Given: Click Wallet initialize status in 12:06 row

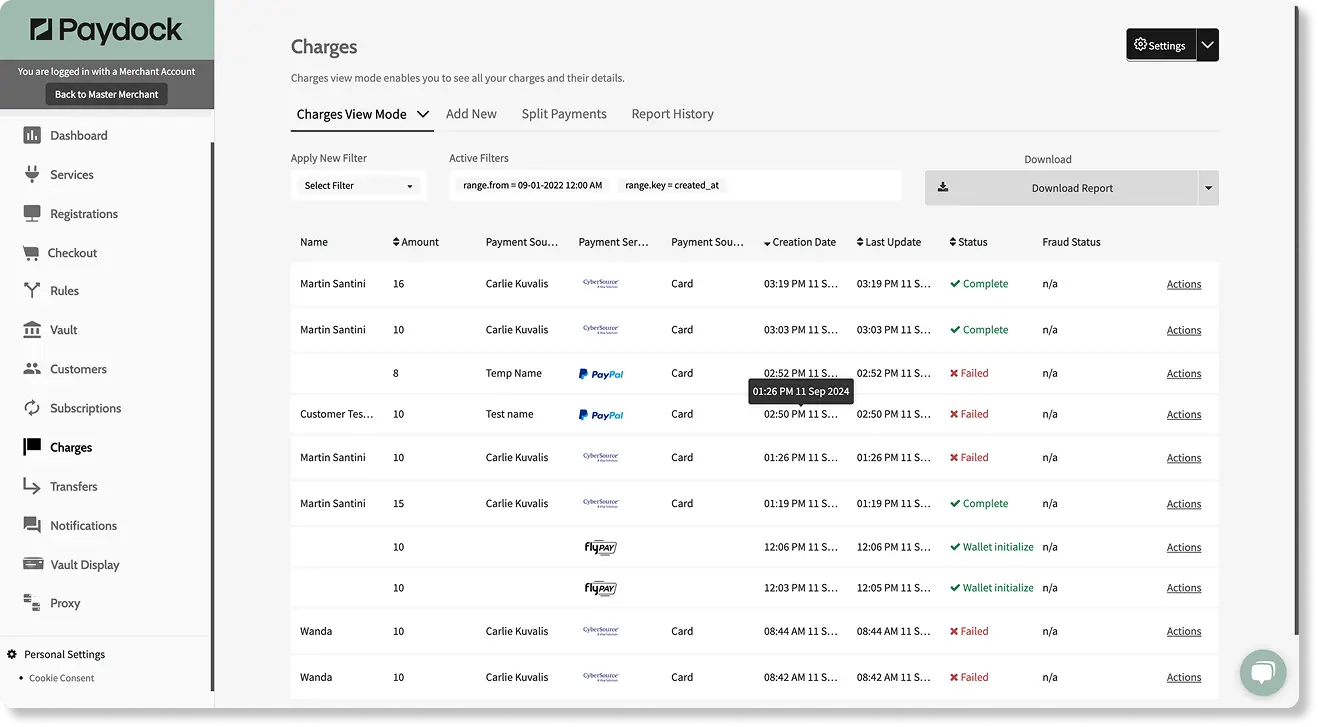Looking at the screenshot, I should coord(992,547).
